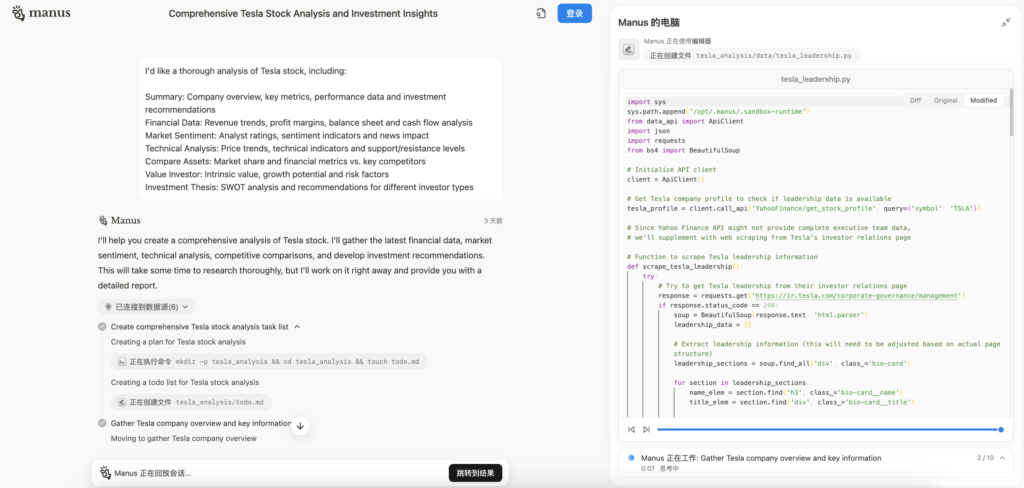This screenshot has width=1024, height=488.
Task: Click the scroll-down arrow button
Action: (x=300, y=426)
